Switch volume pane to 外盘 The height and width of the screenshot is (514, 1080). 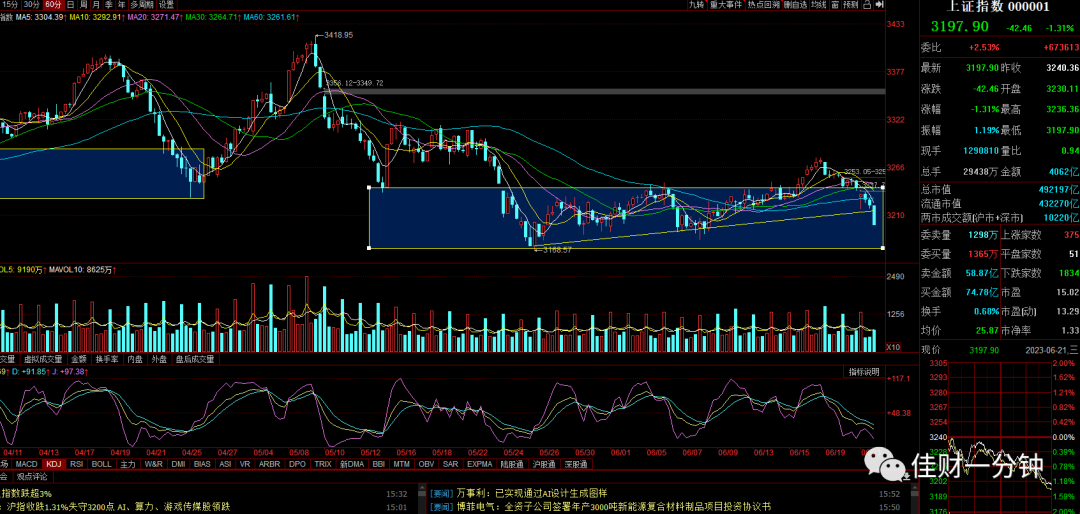tap(158, 359)
